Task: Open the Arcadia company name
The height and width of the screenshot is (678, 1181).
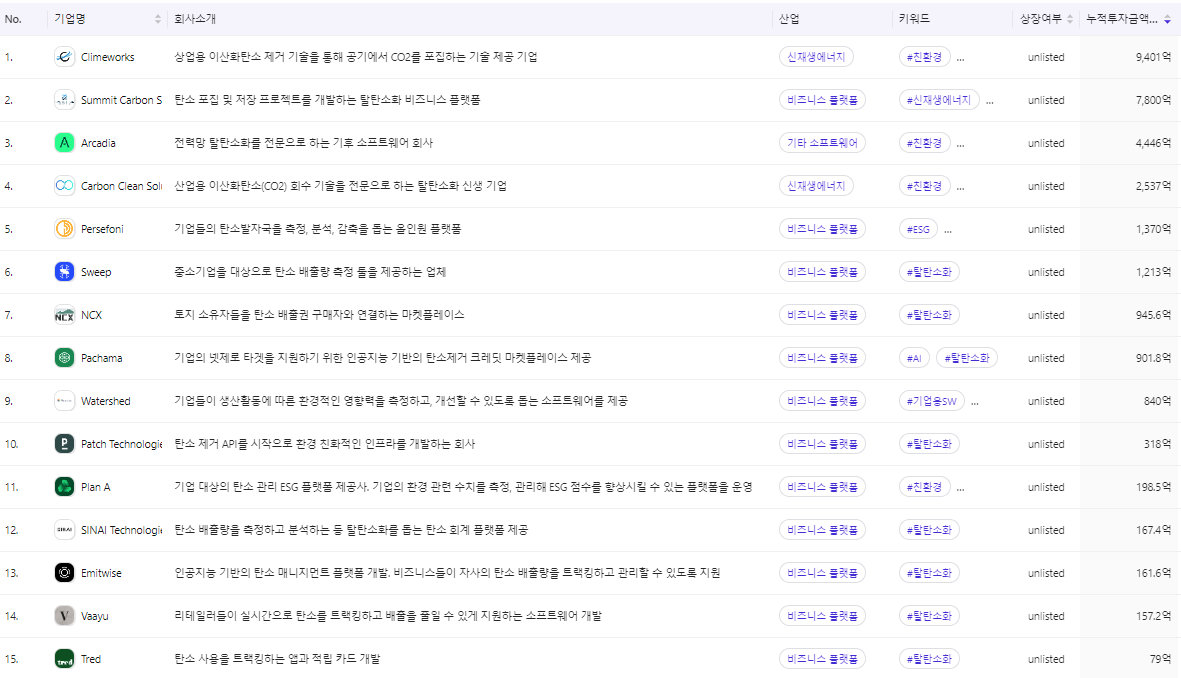Action: [99, 143]
